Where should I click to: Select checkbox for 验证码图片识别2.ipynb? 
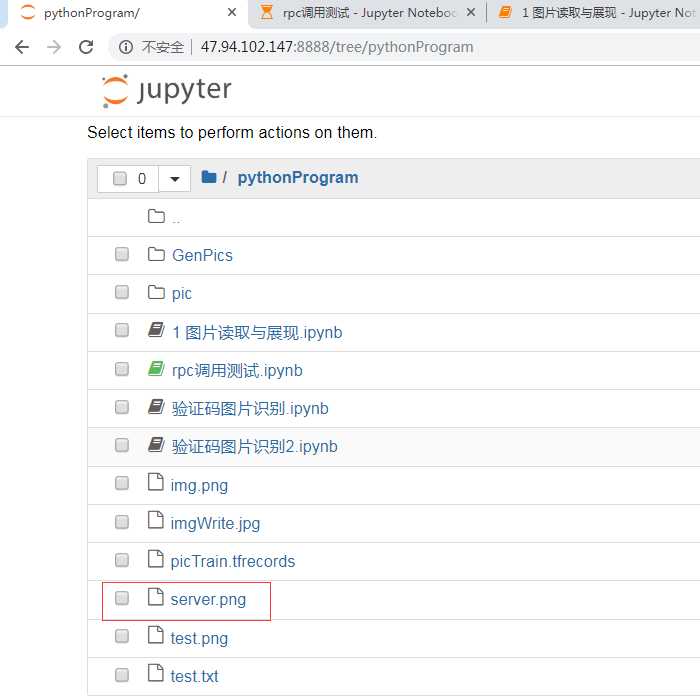(x=122, y=445)
